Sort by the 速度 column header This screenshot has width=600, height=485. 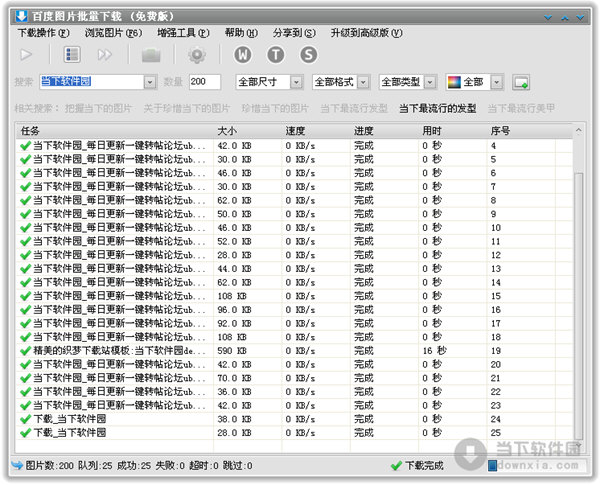[x=316, y=131]
